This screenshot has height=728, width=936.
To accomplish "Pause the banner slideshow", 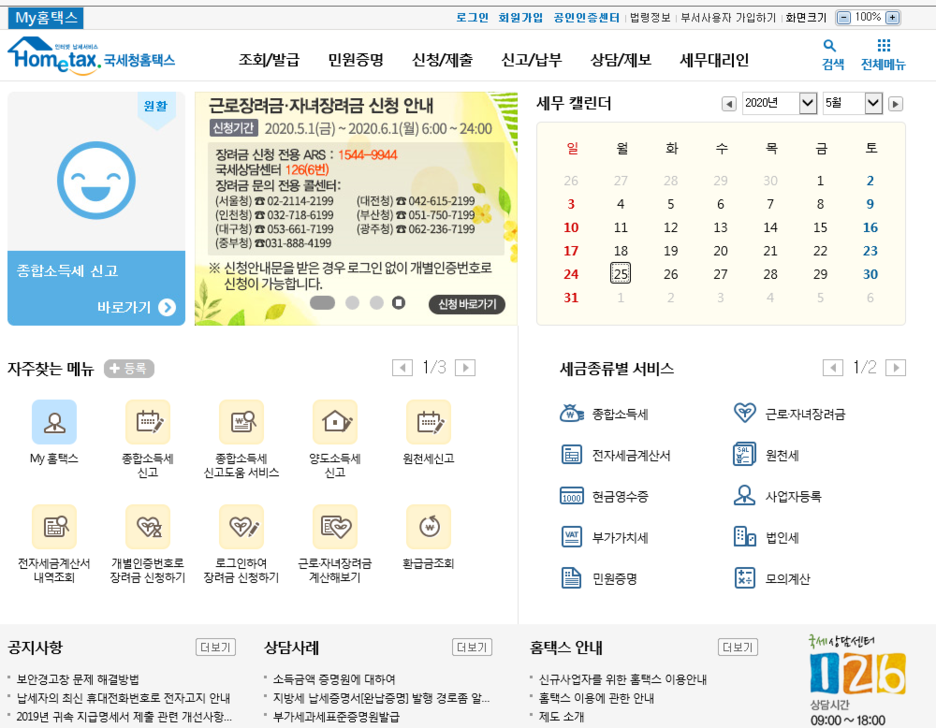I will 399,303.
